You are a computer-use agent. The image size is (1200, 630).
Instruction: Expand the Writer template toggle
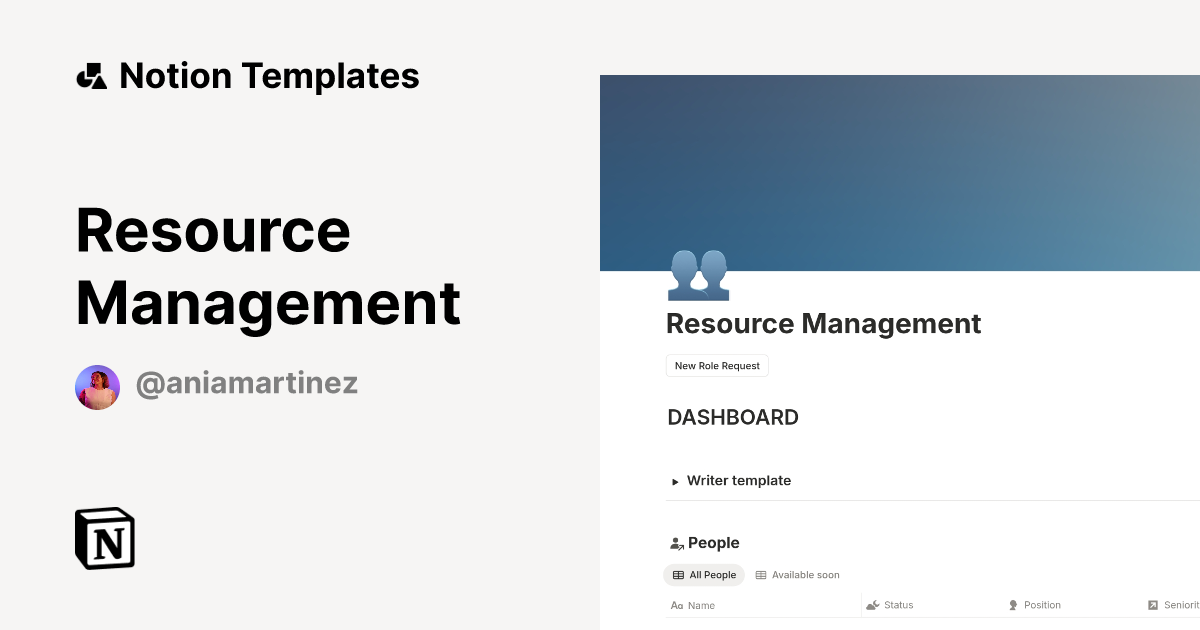coord(675,481)
